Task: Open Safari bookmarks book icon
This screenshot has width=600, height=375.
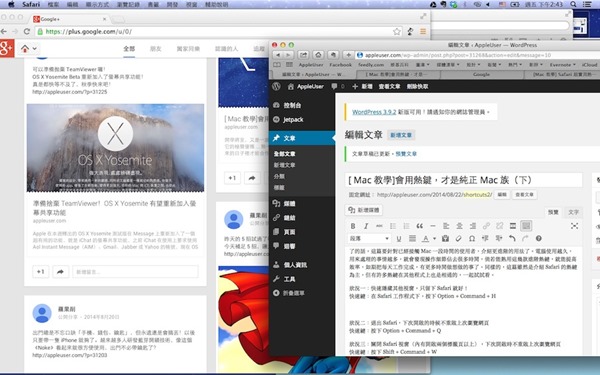Action: 277,65
